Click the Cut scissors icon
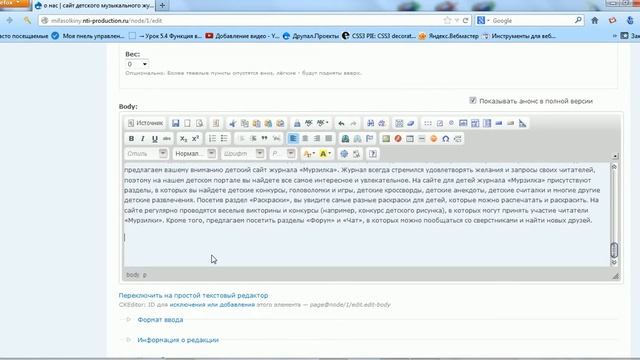The image size is (640, 360). (x=233, y=123)
